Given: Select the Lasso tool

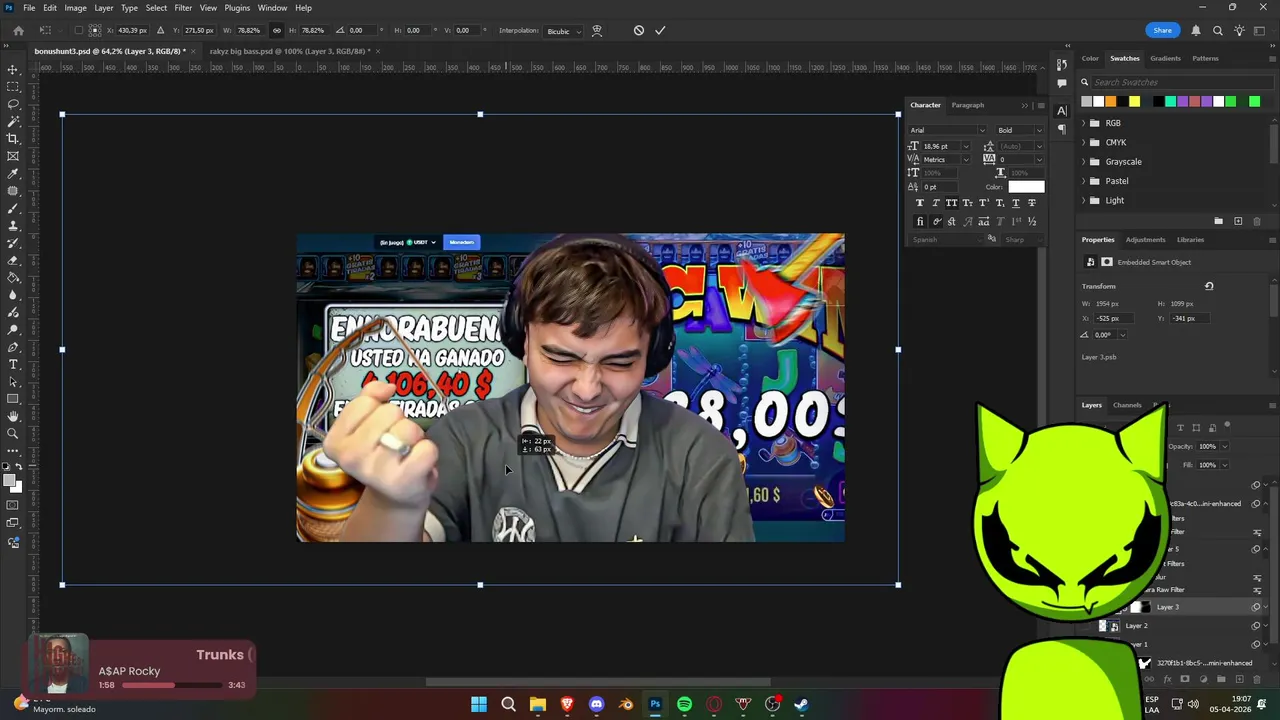Looking at the screenshot, I should click(x=13, y=103).
